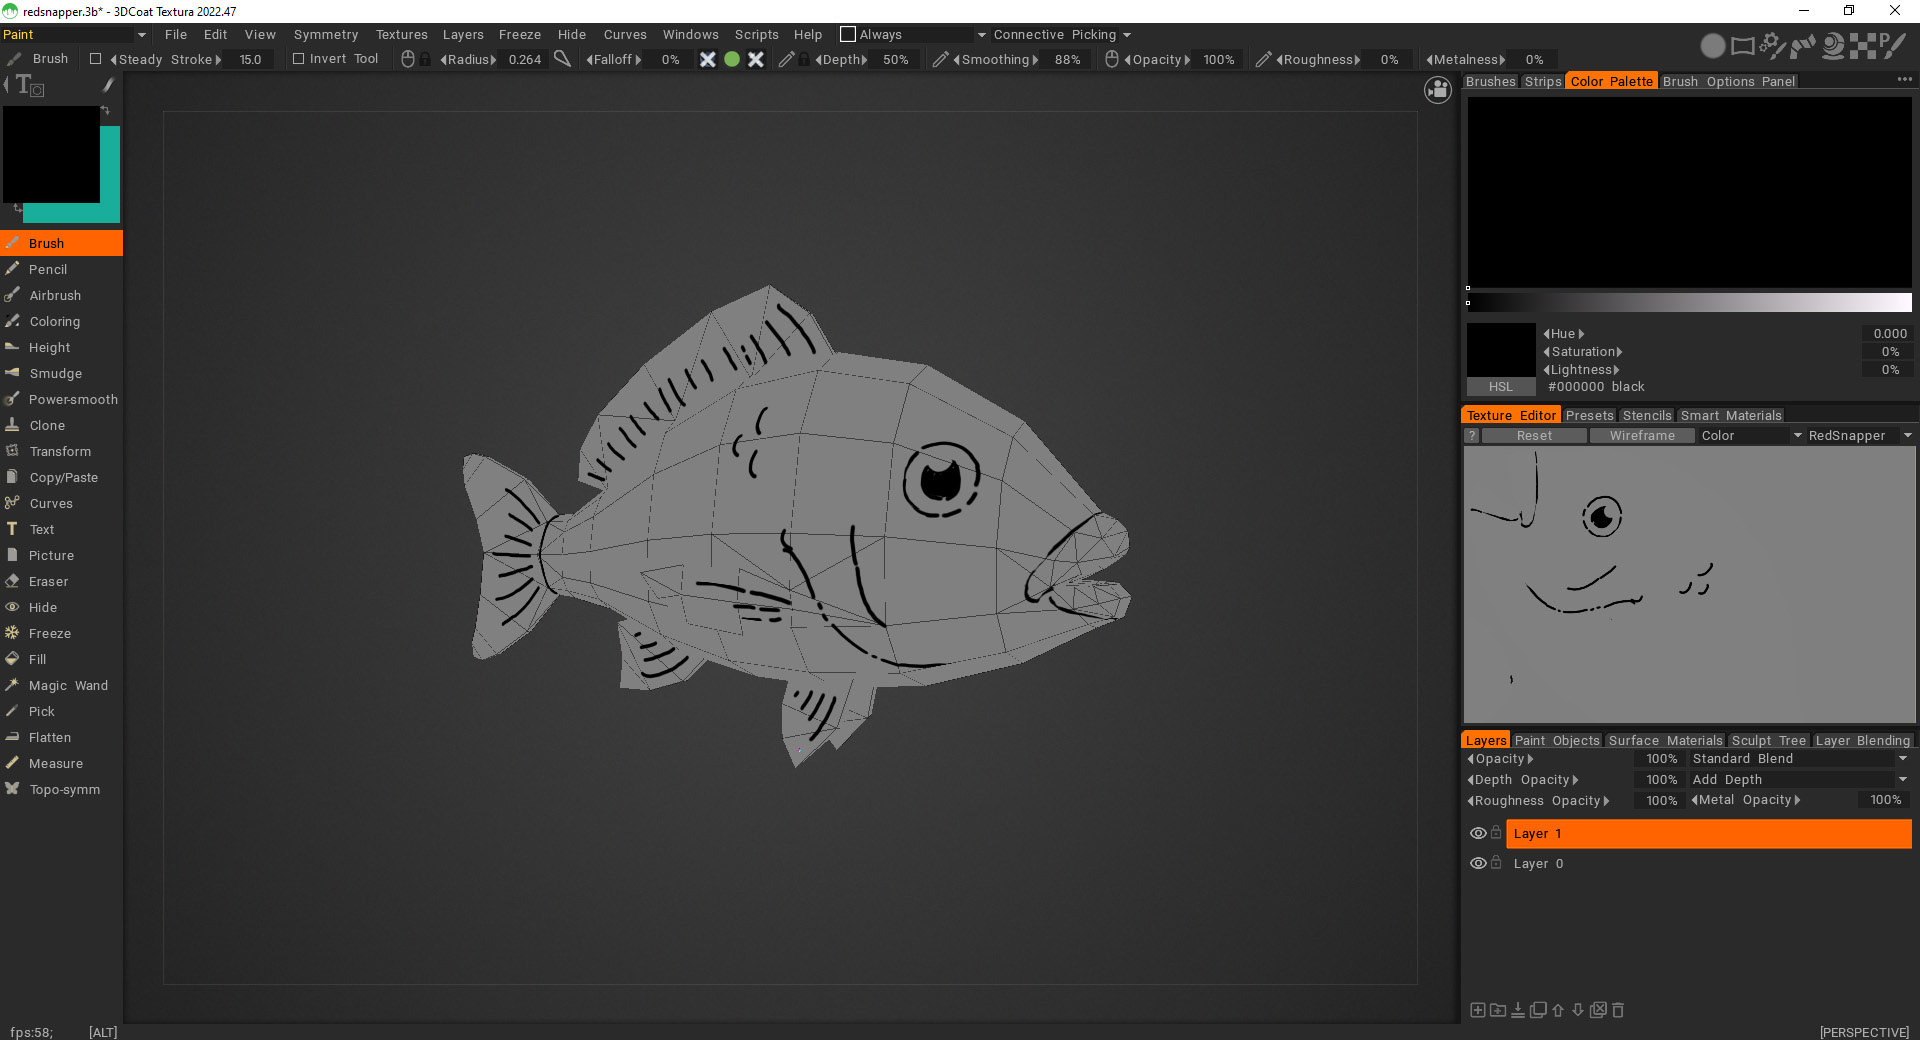Viewport: 1920px width, 1040px height.
Task: Select the Eraser tool
Action: [x=61, y=581]
